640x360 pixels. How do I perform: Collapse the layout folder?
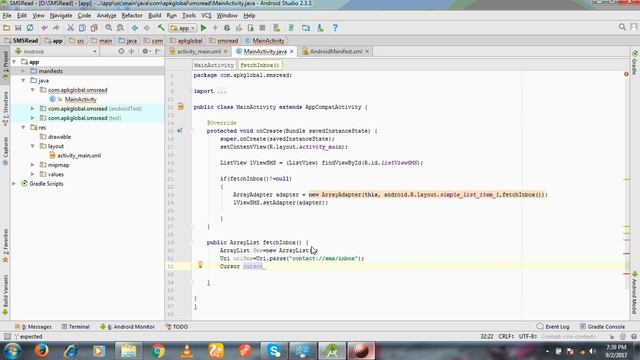33,146
